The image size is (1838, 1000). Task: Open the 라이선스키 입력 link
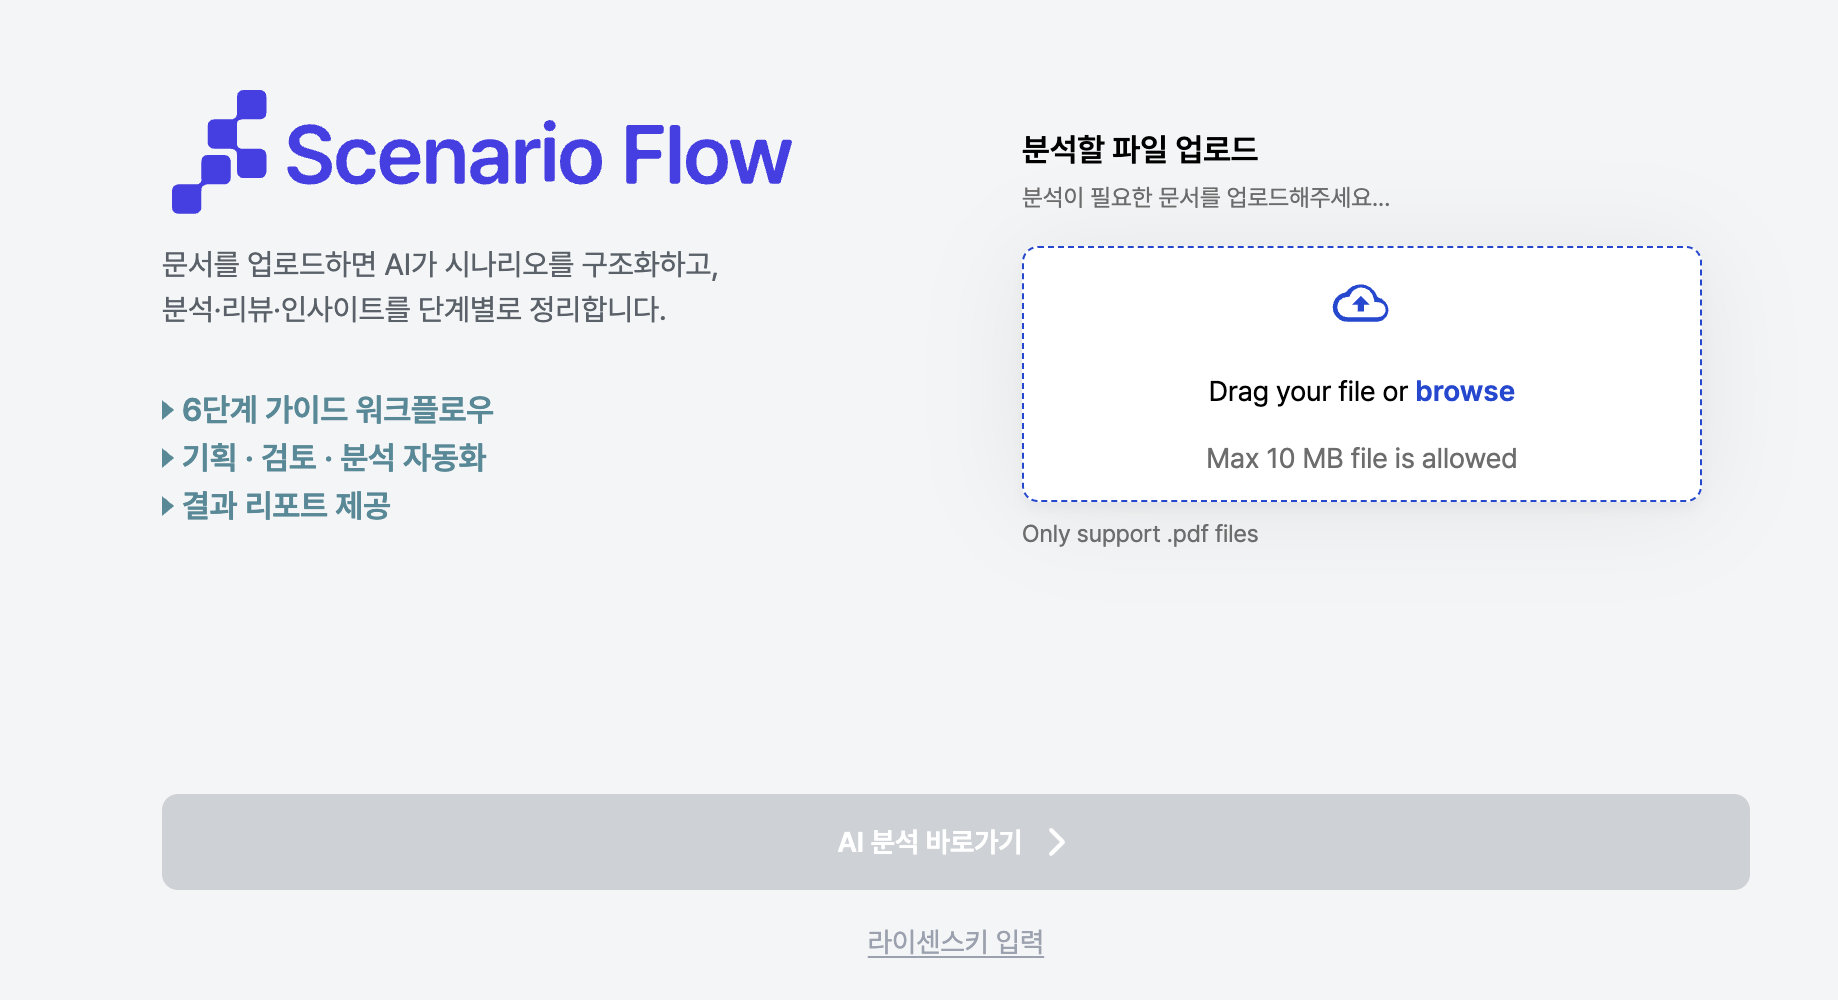pos(955,941)
